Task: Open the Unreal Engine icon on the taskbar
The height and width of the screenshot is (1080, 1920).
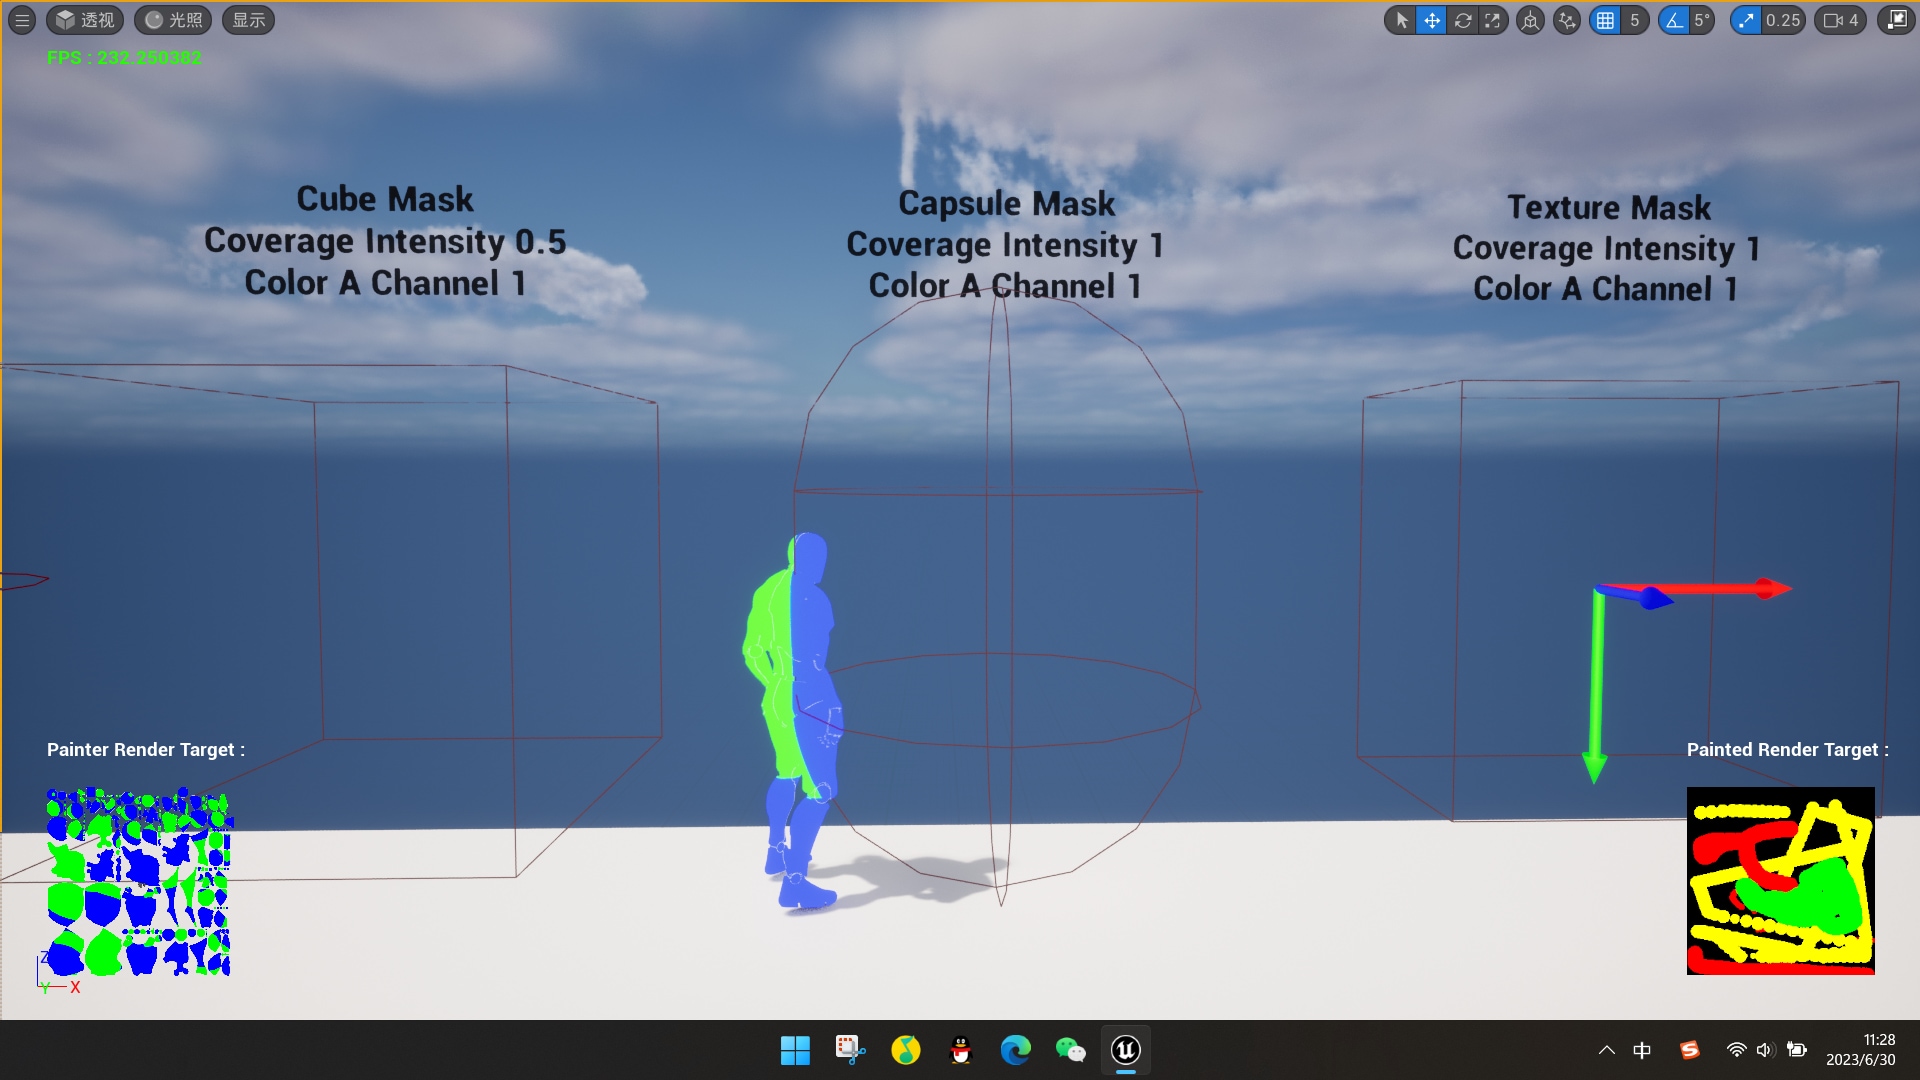Action: pos(1125,1050)
